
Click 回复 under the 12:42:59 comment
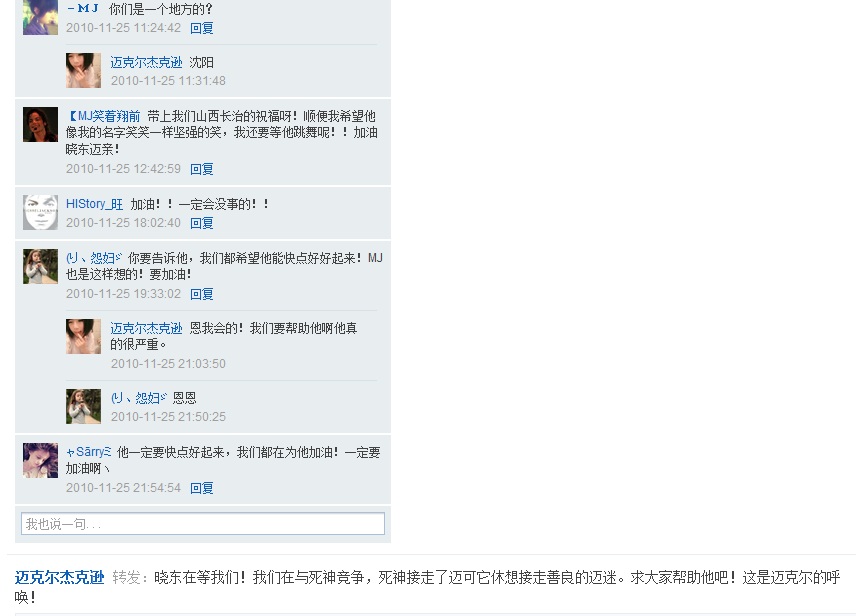pos(201,169)
